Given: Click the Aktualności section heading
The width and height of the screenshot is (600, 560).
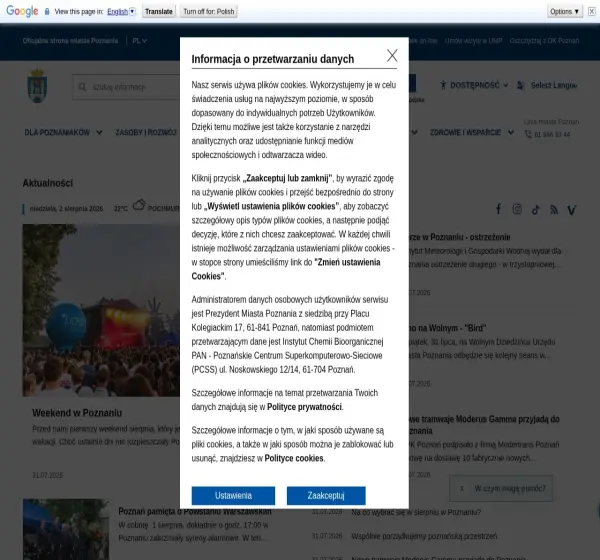Looking at the screenshot, I should tap(47, 183).
